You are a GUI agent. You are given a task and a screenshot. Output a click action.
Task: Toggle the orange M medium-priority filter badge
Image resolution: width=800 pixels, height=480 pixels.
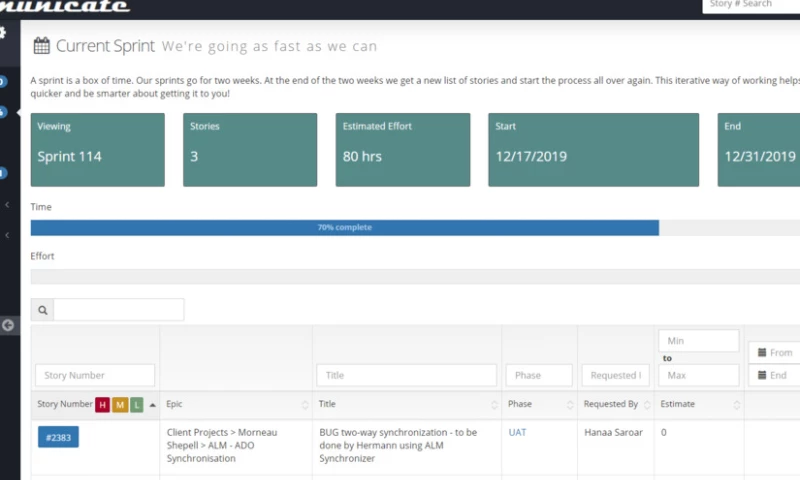[x=120, y=404]
